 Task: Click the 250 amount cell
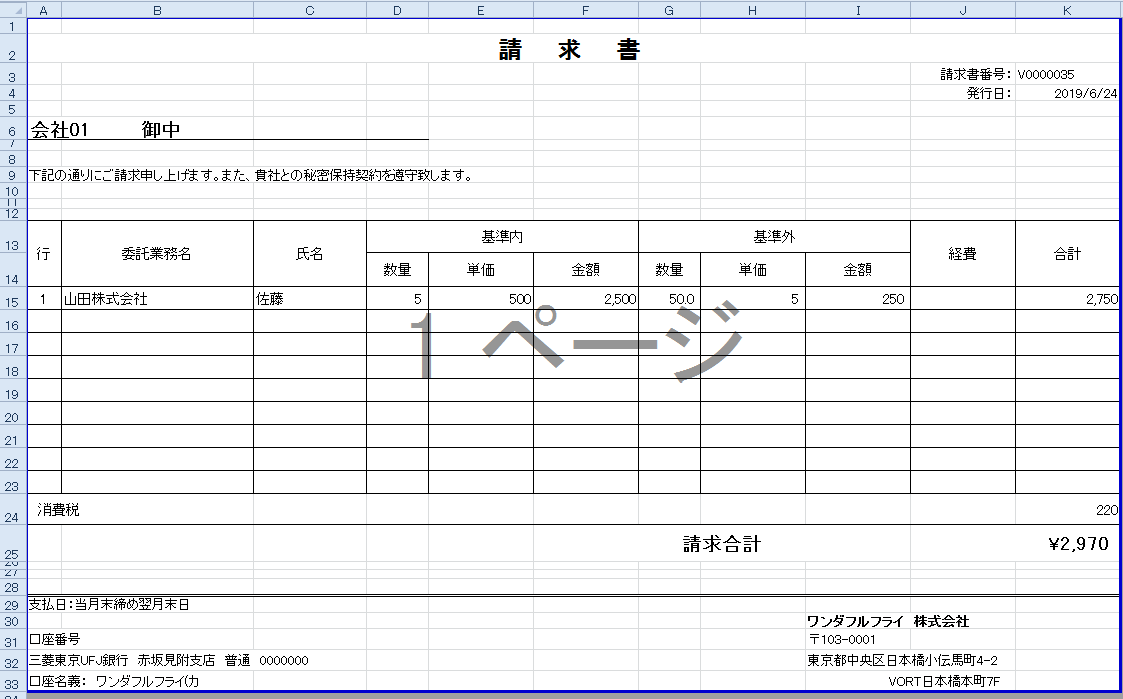click(858, 299)
